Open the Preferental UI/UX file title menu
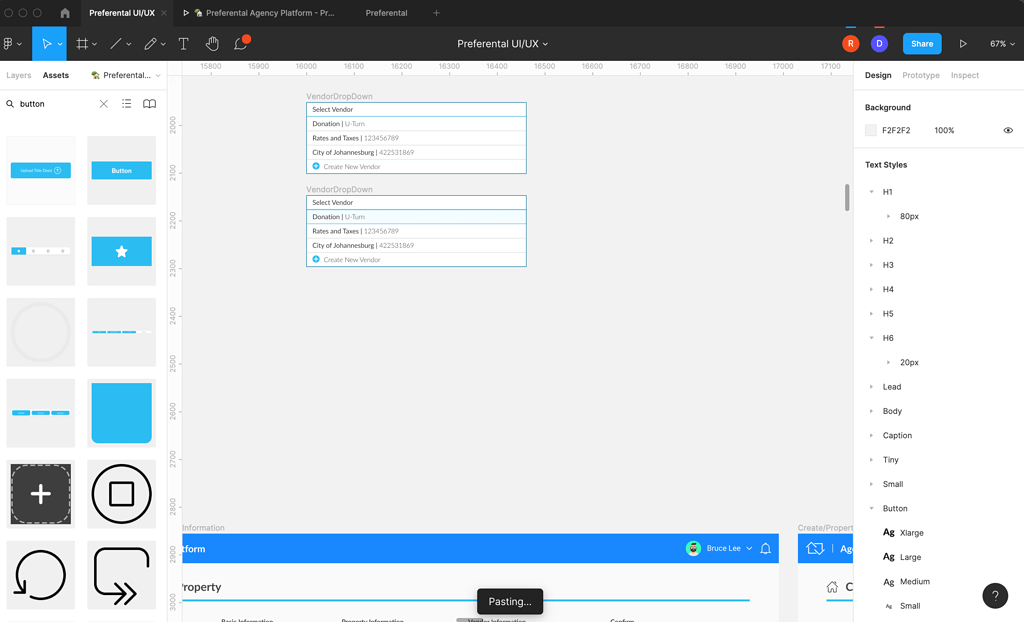 point(502,44)
